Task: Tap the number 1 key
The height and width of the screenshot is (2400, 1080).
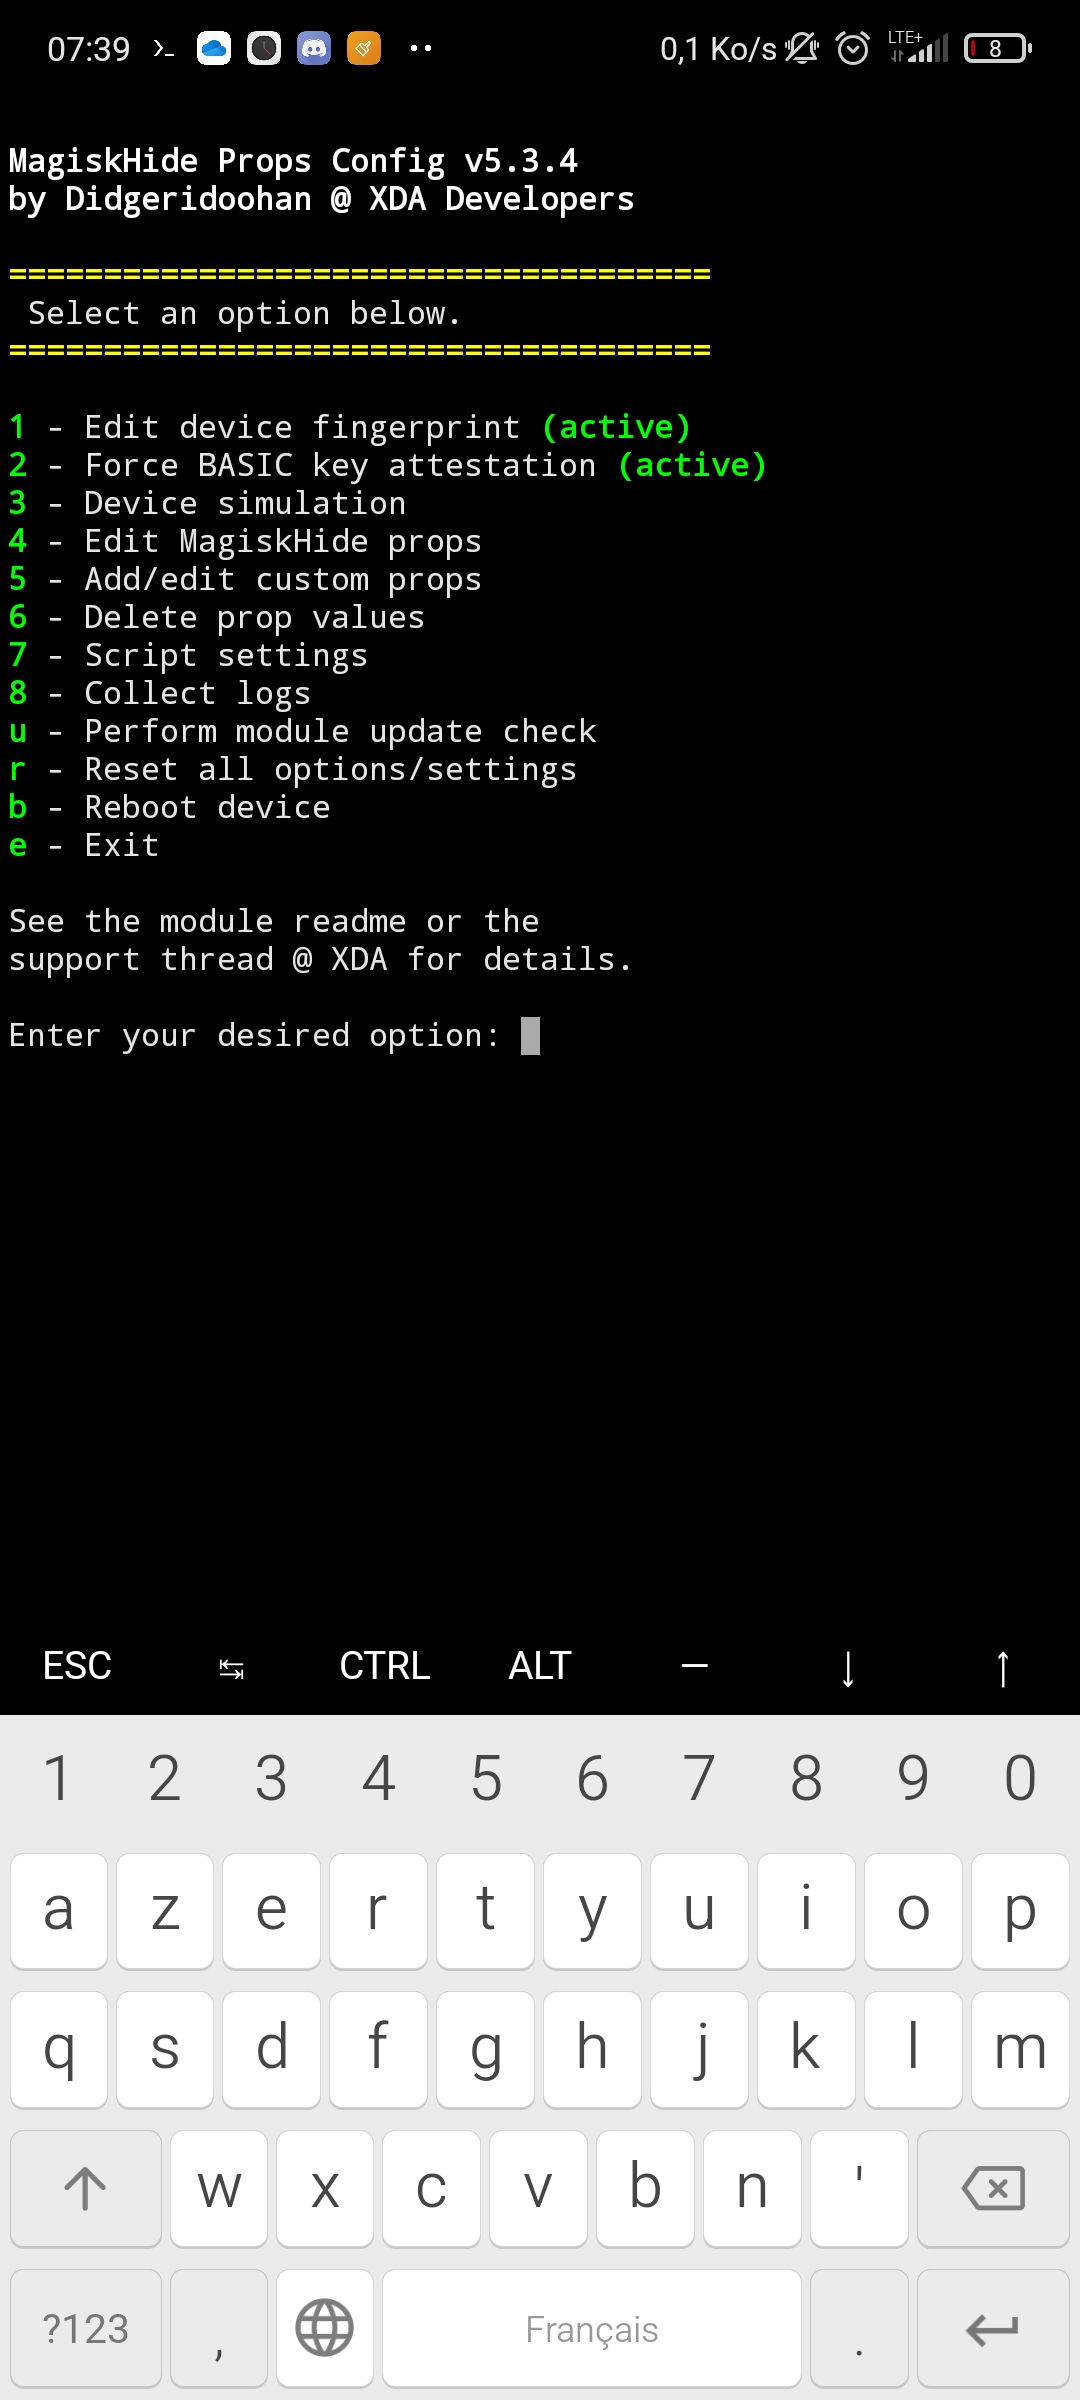Action: click(58, 1778)
